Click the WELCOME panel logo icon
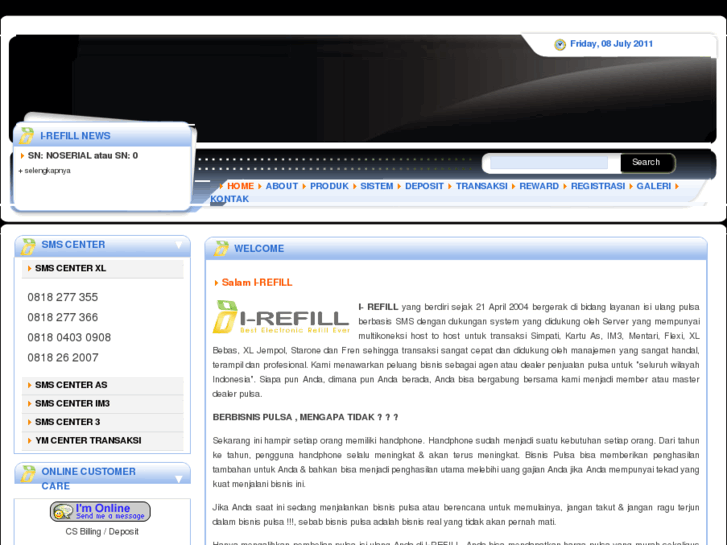The height and width of the screenshot is (545, 727). [x=221, y=248]
